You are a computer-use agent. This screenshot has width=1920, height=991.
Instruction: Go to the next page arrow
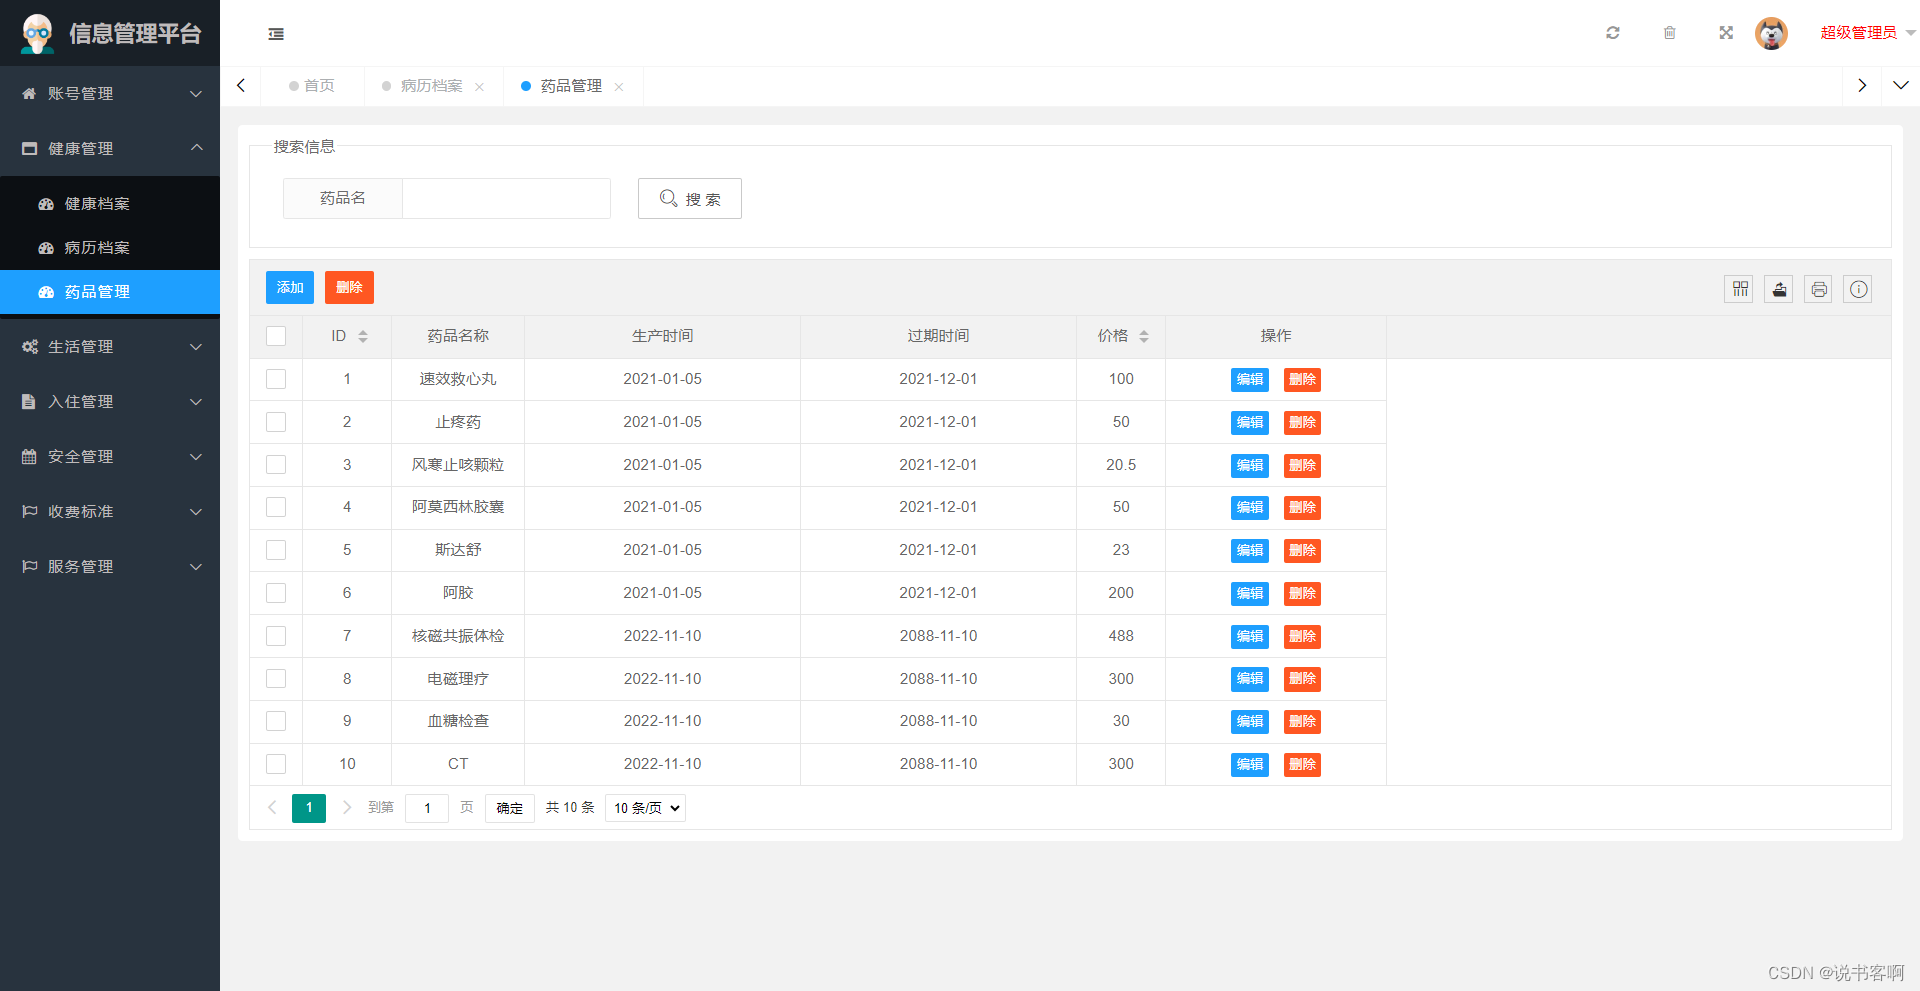click(346, 807)
